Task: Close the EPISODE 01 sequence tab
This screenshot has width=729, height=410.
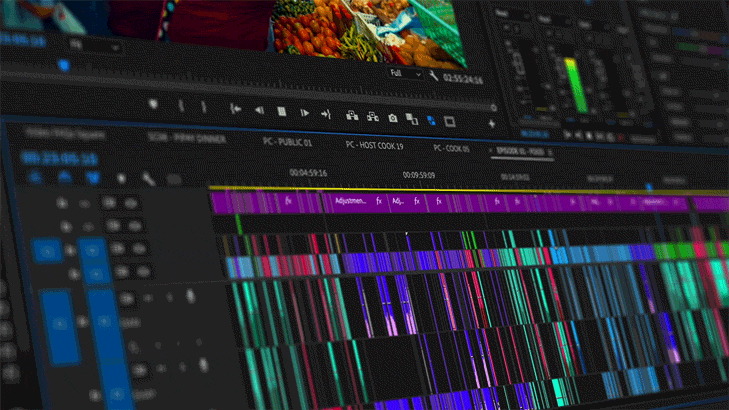Action: [x=490, y=151]
